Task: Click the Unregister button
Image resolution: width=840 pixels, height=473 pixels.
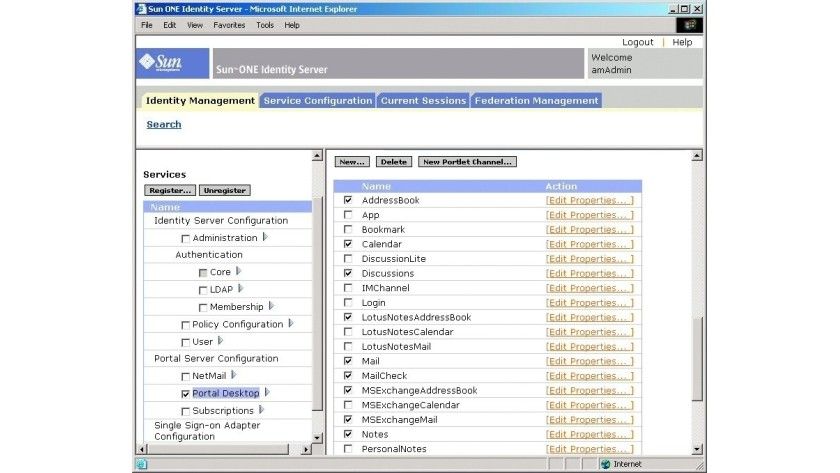Action: [224, 190]
